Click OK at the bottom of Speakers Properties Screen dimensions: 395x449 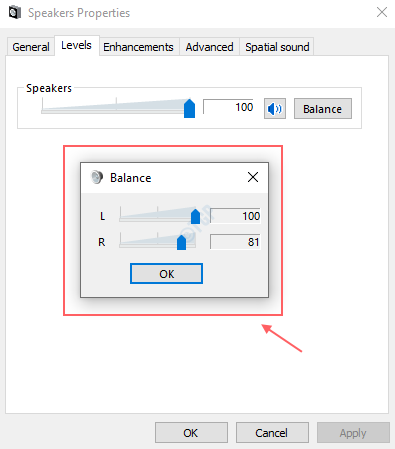[191, 433]
